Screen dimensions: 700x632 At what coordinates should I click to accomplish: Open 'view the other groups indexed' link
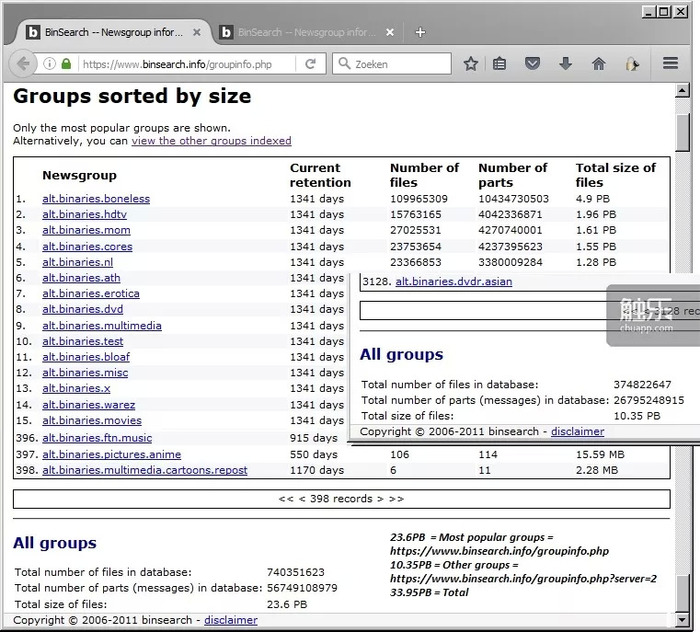211,141
